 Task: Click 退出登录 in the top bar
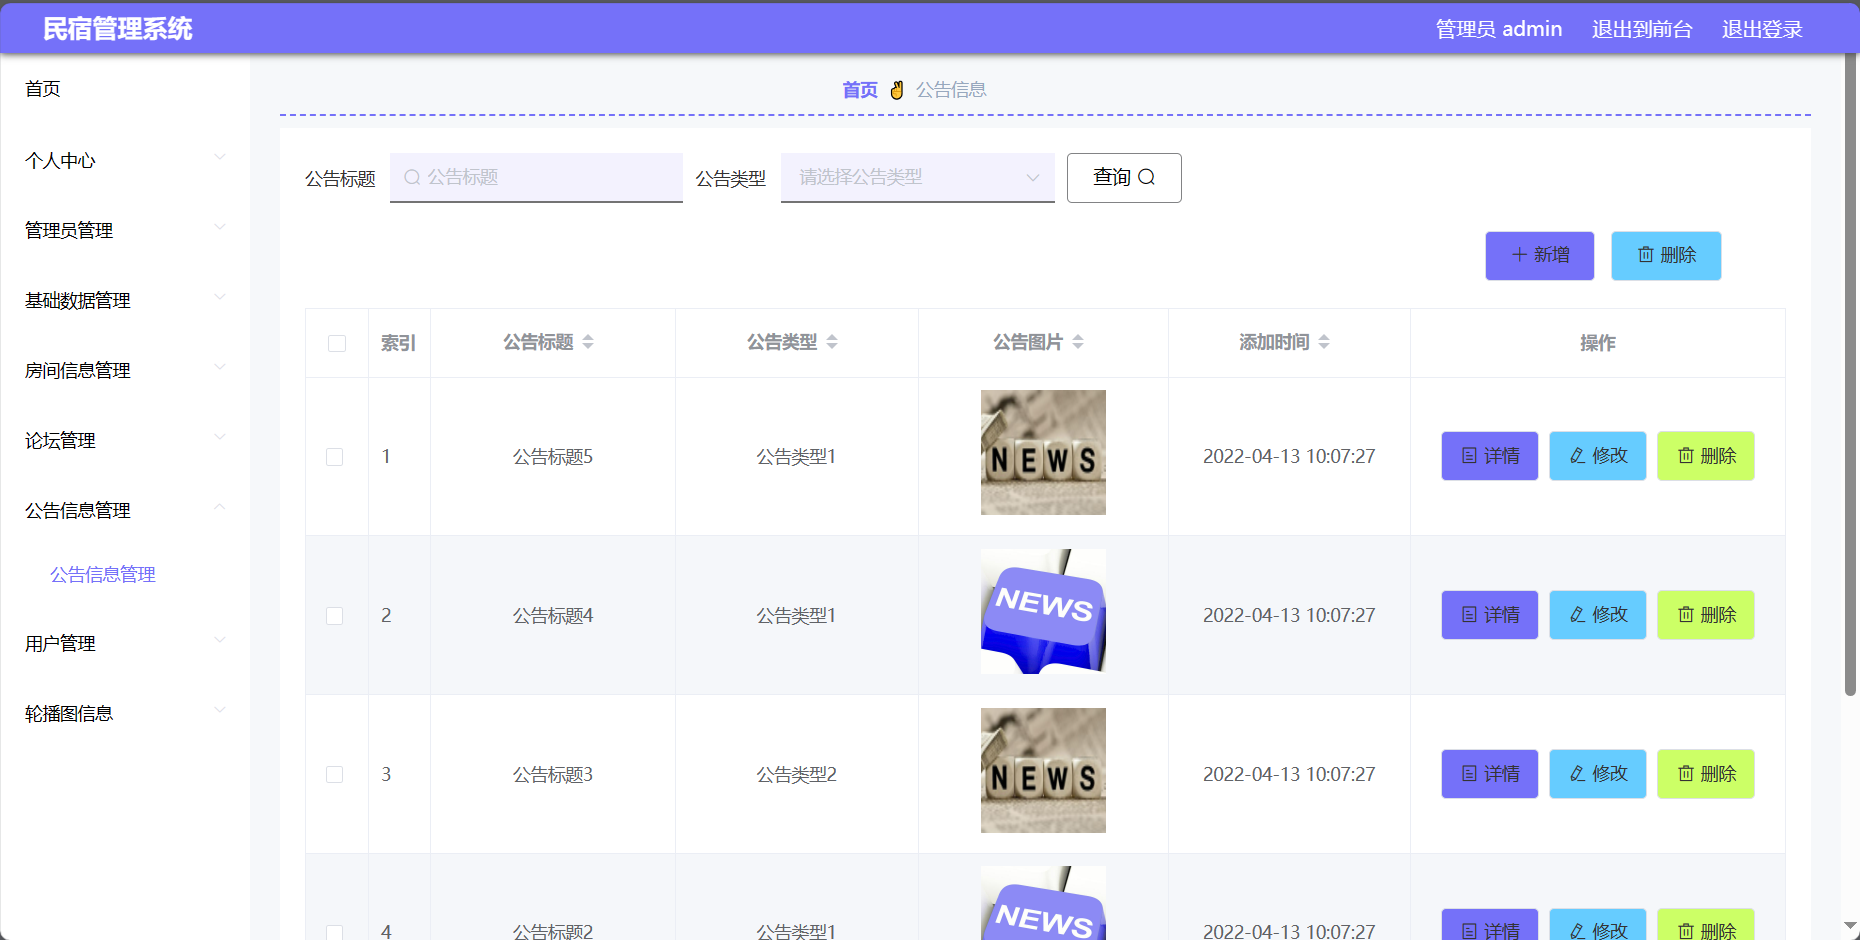1761,29
